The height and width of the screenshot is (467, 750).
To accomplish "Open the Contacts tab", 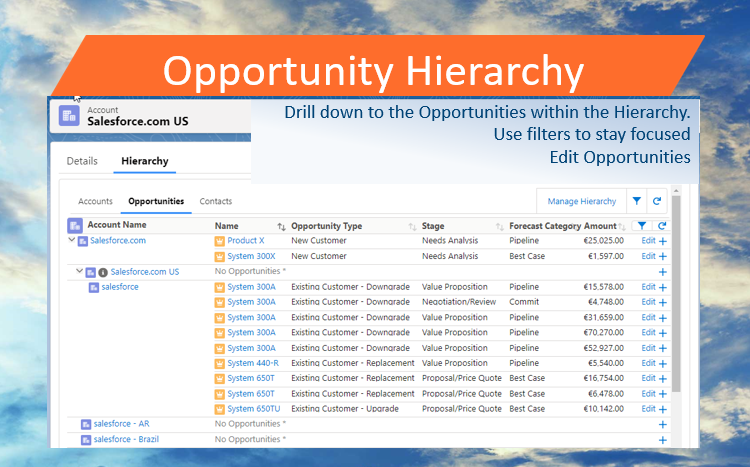I will (216, 201).
